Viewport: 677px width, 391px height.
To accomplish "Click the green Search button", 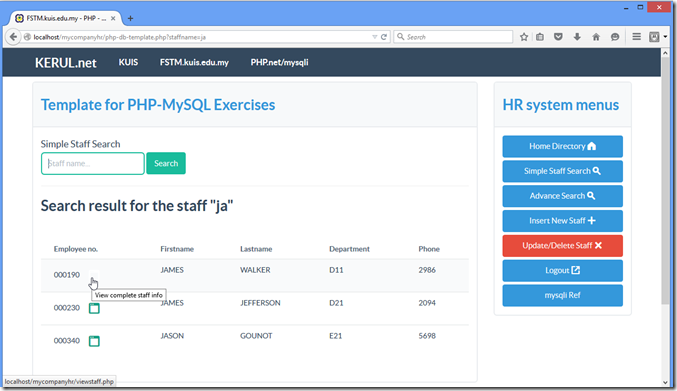I will pos(166,163).
